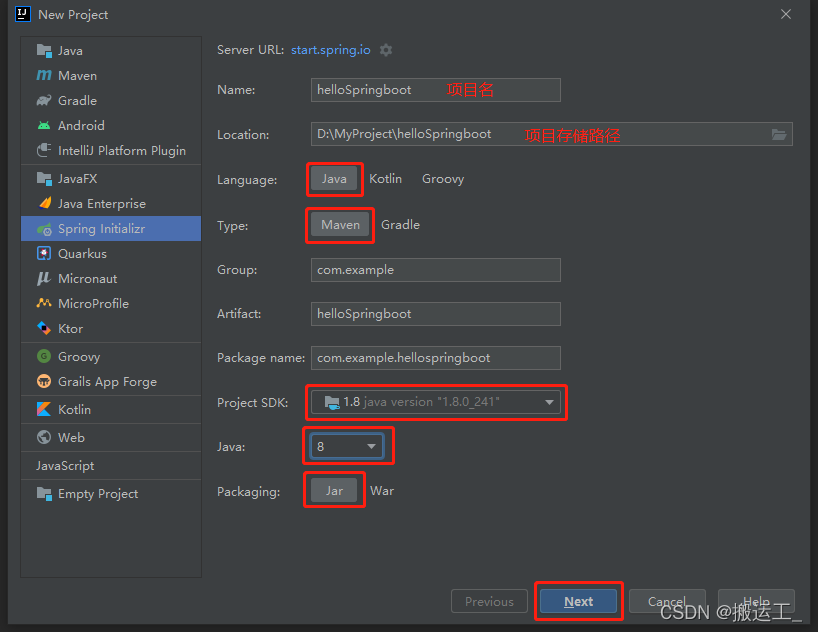Select War packaging
The width and height of the screenshot is (818, 632).
(382, 491)
